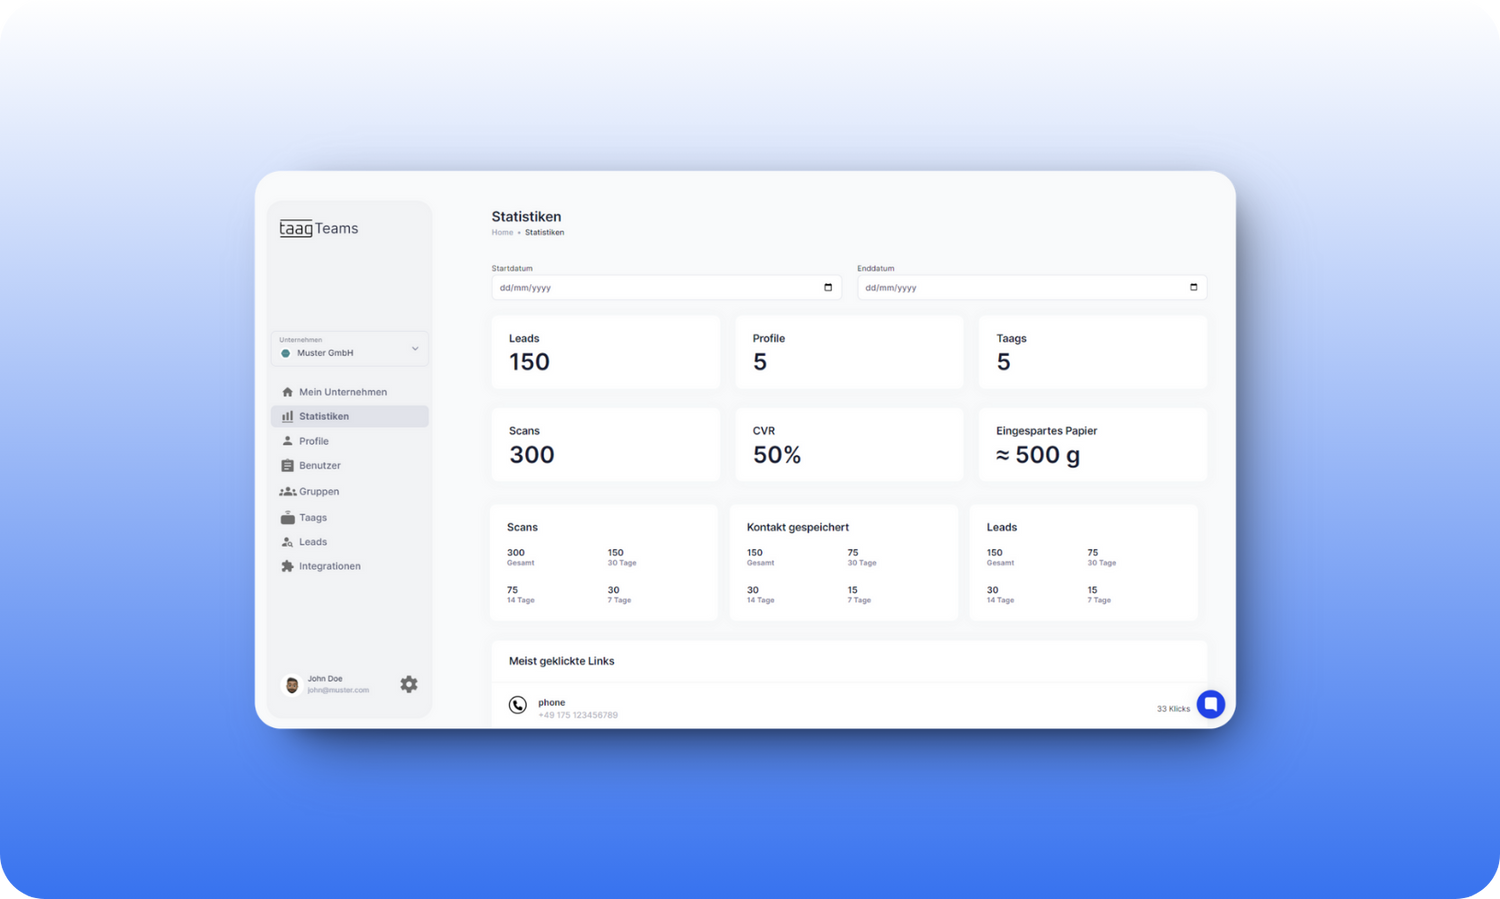Click the person icon next to Profile
The width and height of the screenshot is (1500, 899).
click(x=288, y=441)
